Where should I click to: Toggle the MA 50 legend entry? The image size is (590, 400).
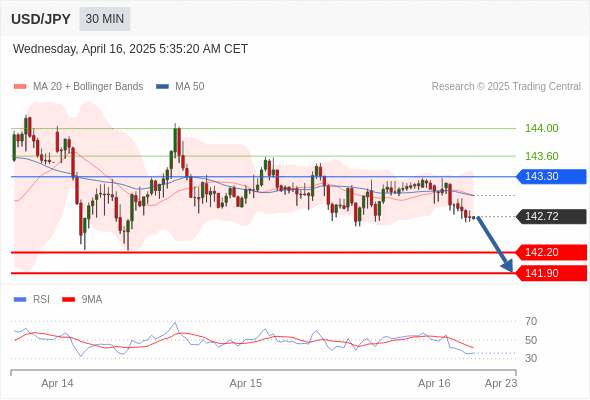tap(180, 87)
